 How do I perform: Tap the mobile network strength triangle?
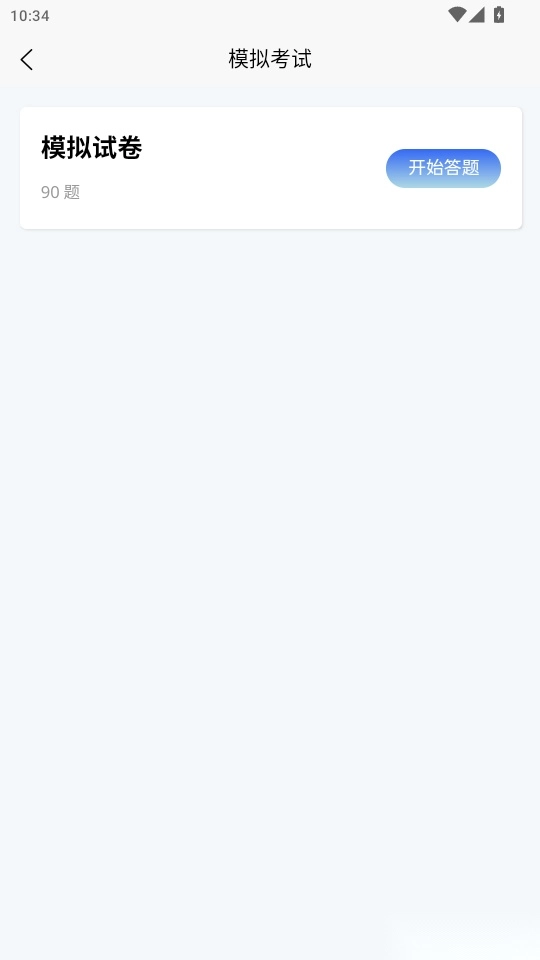click(x=477, y=15)
